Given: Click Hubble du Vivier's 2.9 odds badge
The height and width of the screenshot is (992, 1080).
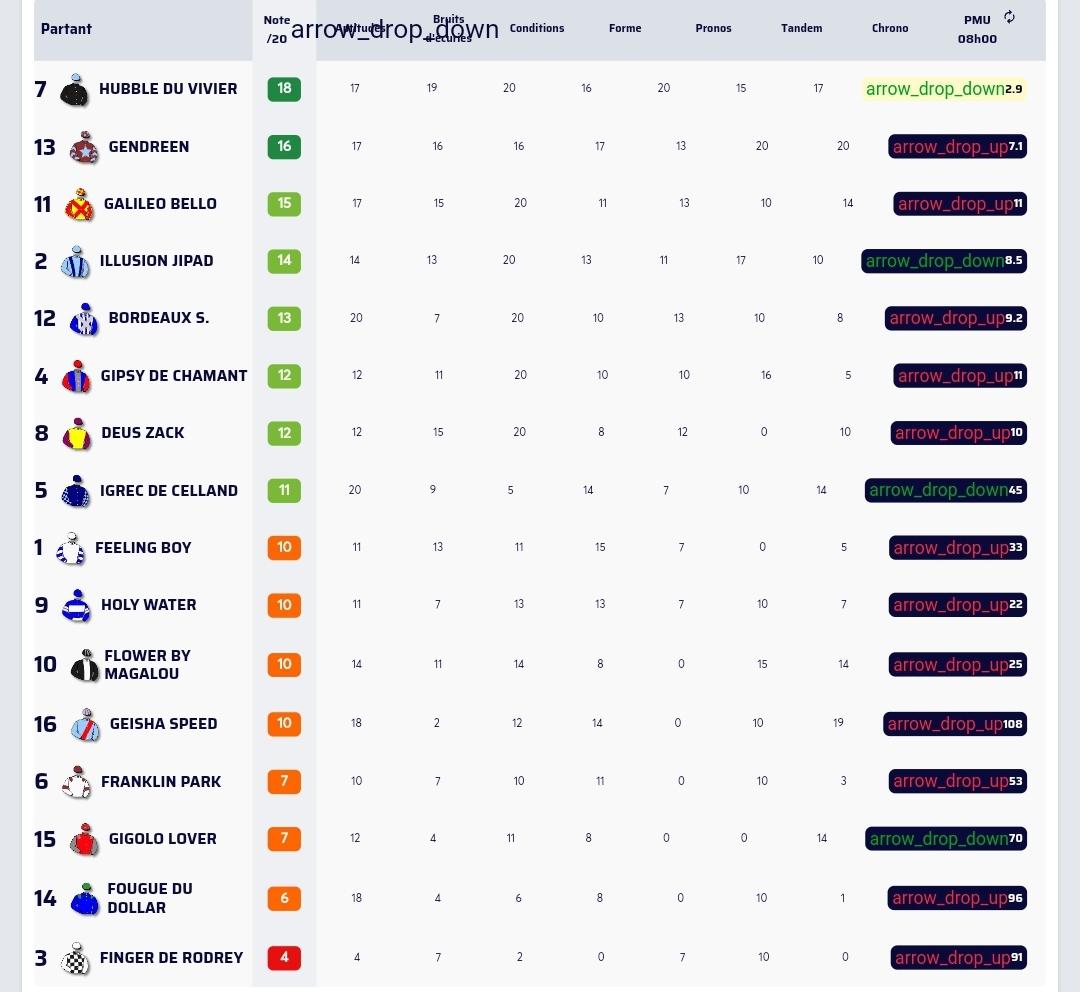Looking at the screenshot, I should click(944, 89).
